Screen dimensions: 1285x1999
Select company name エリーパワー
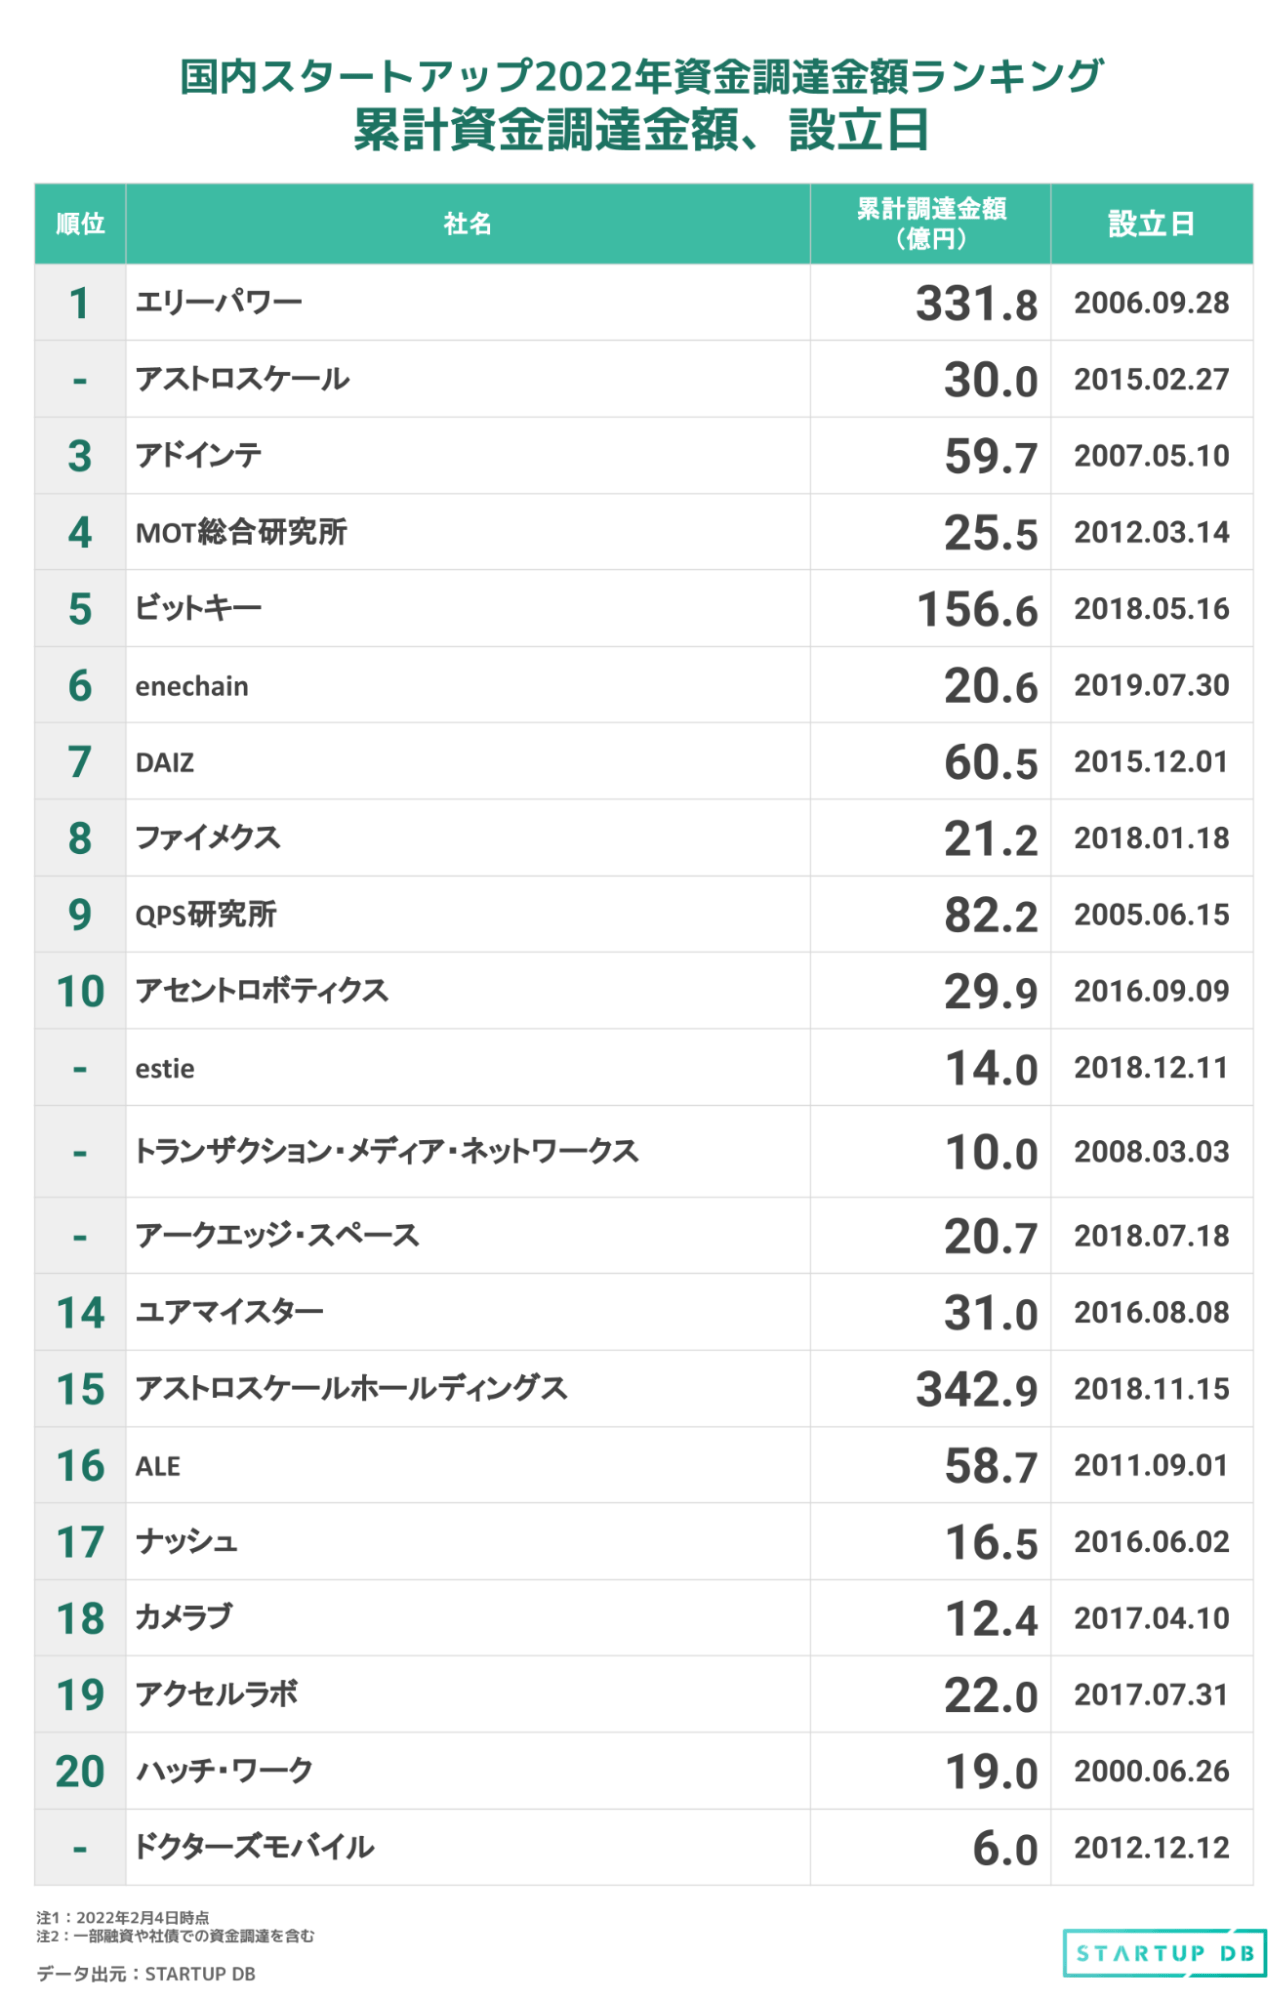click(x=219, y=302)
